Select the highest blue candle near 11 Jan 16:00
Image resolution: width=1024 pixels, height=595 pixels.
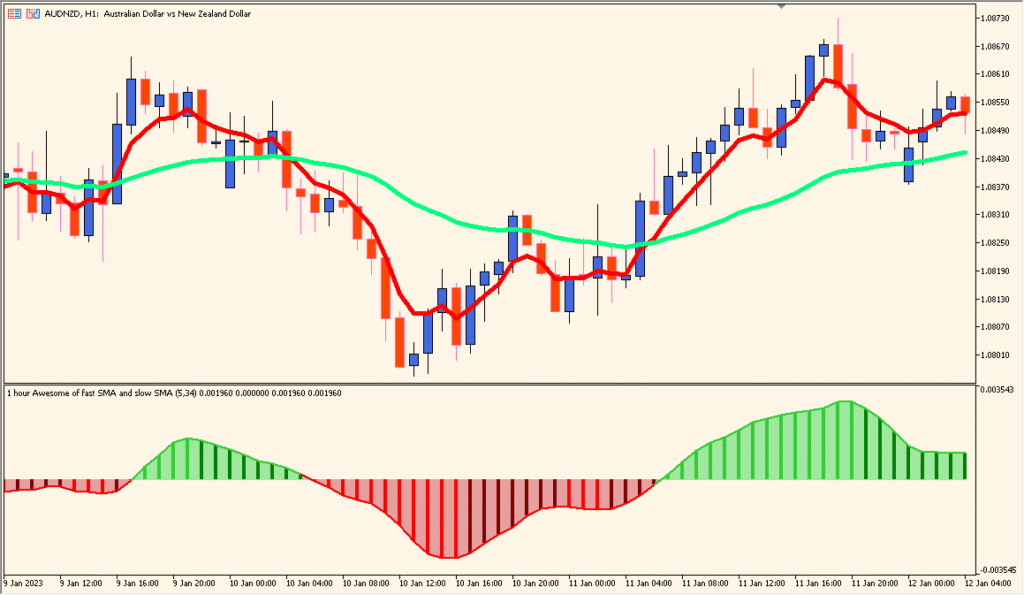(825, 55)
